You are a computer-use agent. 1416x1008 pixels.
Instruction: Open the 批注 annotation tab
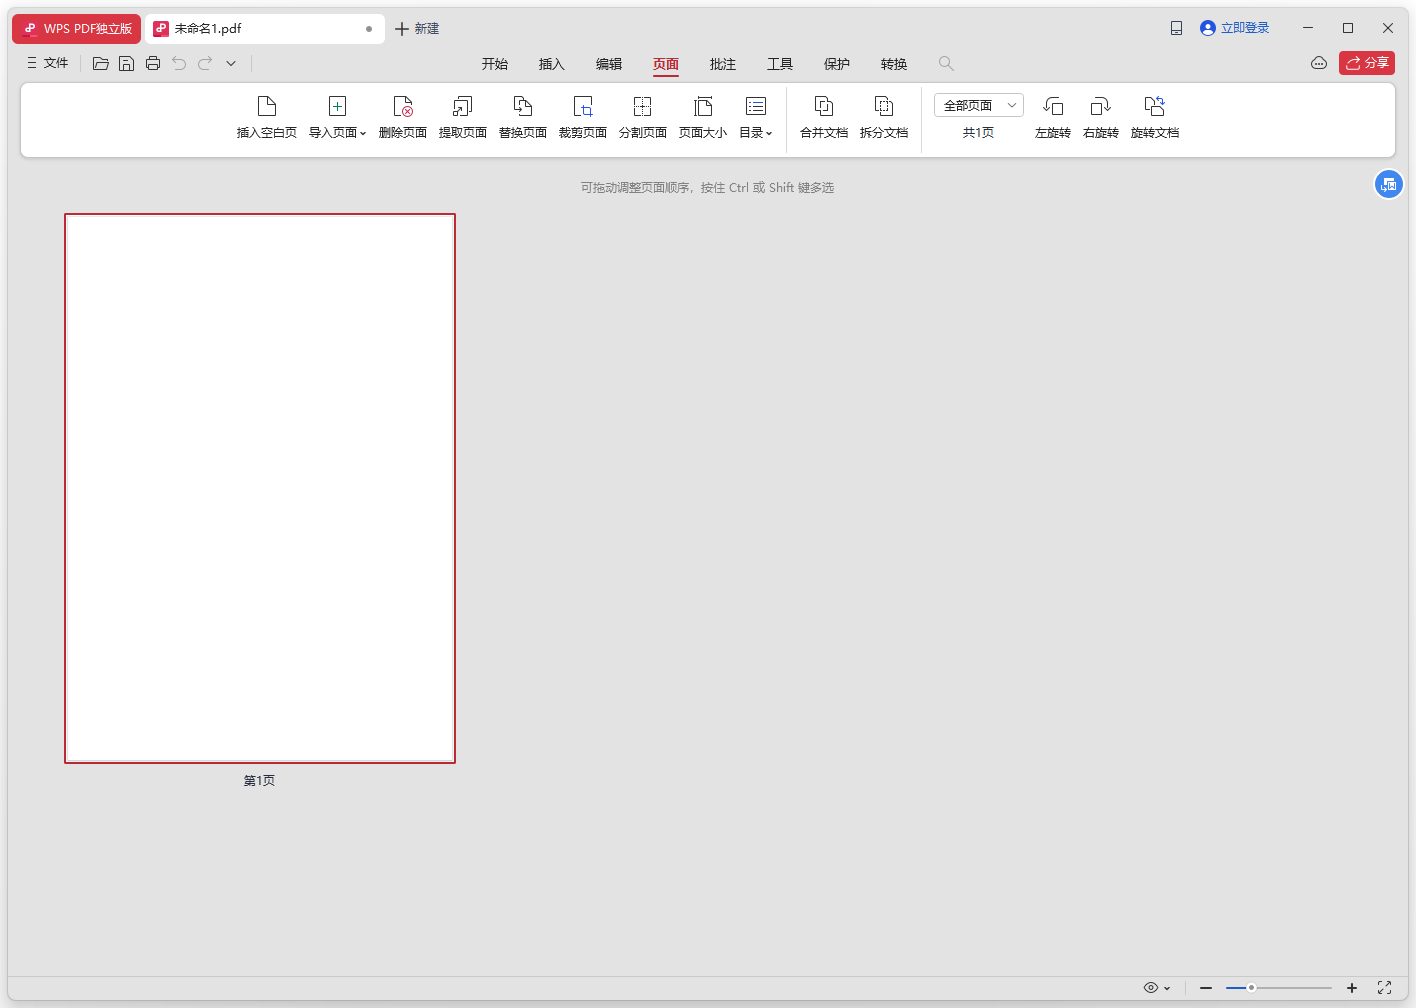tap(722, 63)
